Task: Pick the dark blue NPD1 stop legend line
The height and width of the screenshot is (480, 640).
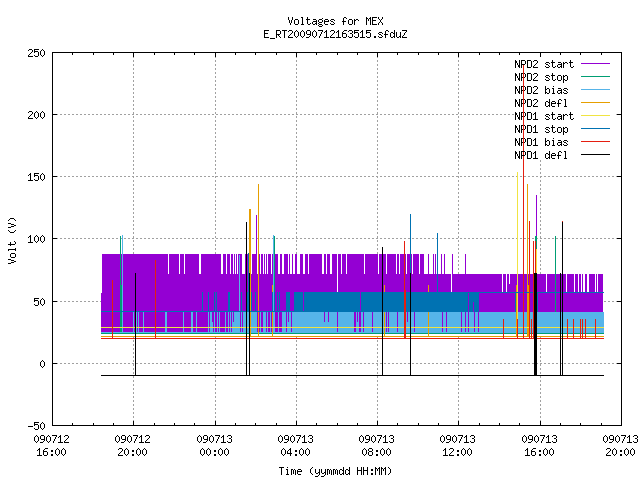Action: [595, 129]
